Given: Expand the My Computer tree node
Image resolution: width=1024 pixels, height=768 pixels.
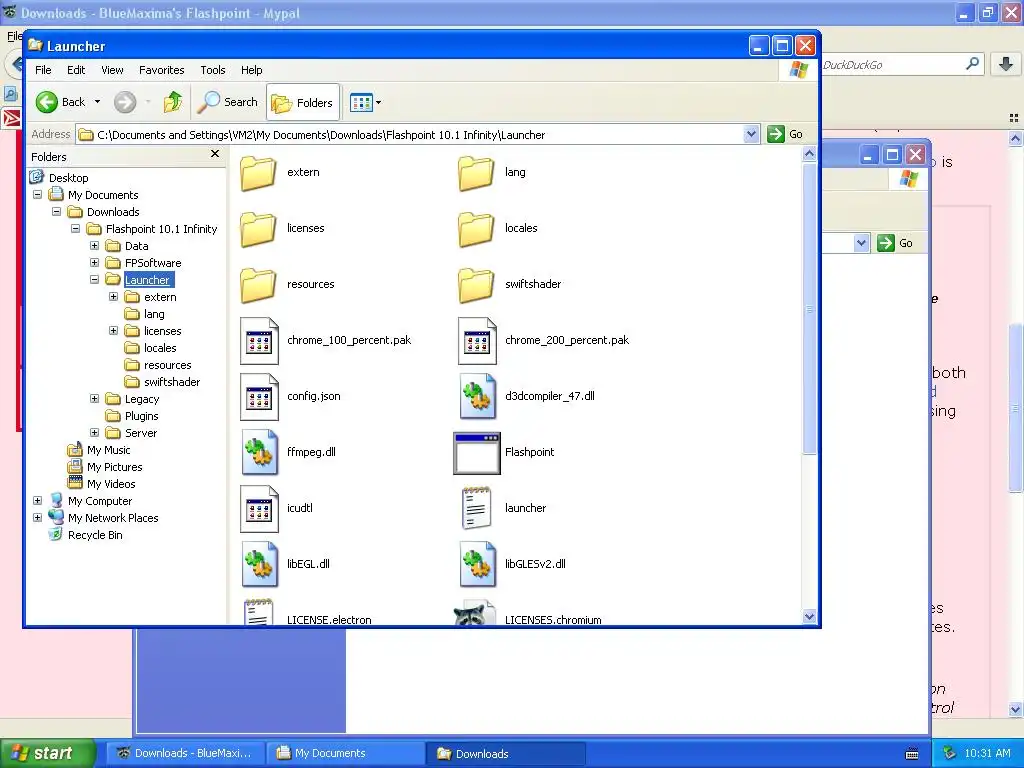Looking at the screenshot, I should coord(37,501).
